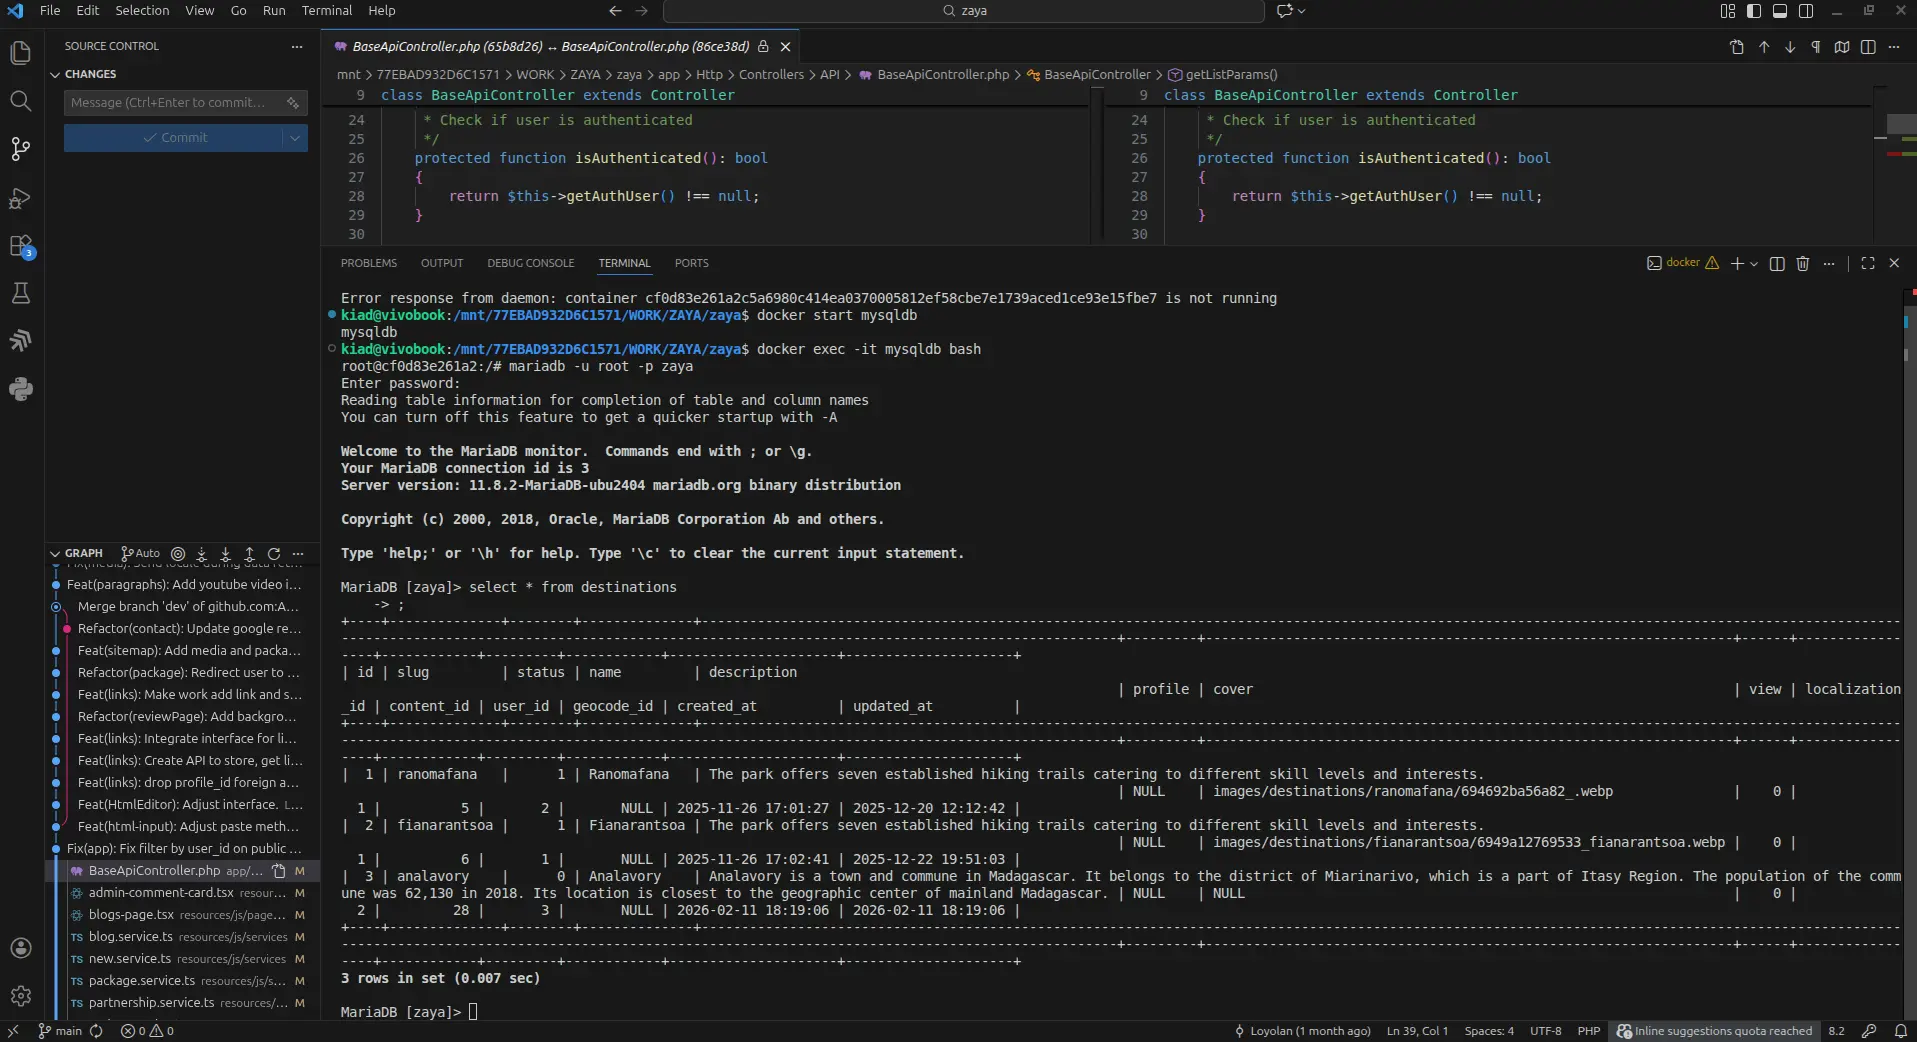The height and width of the screenshot is (1042, 1917).
Task: Click the graph Refresh icon
Action: [274, 553]
